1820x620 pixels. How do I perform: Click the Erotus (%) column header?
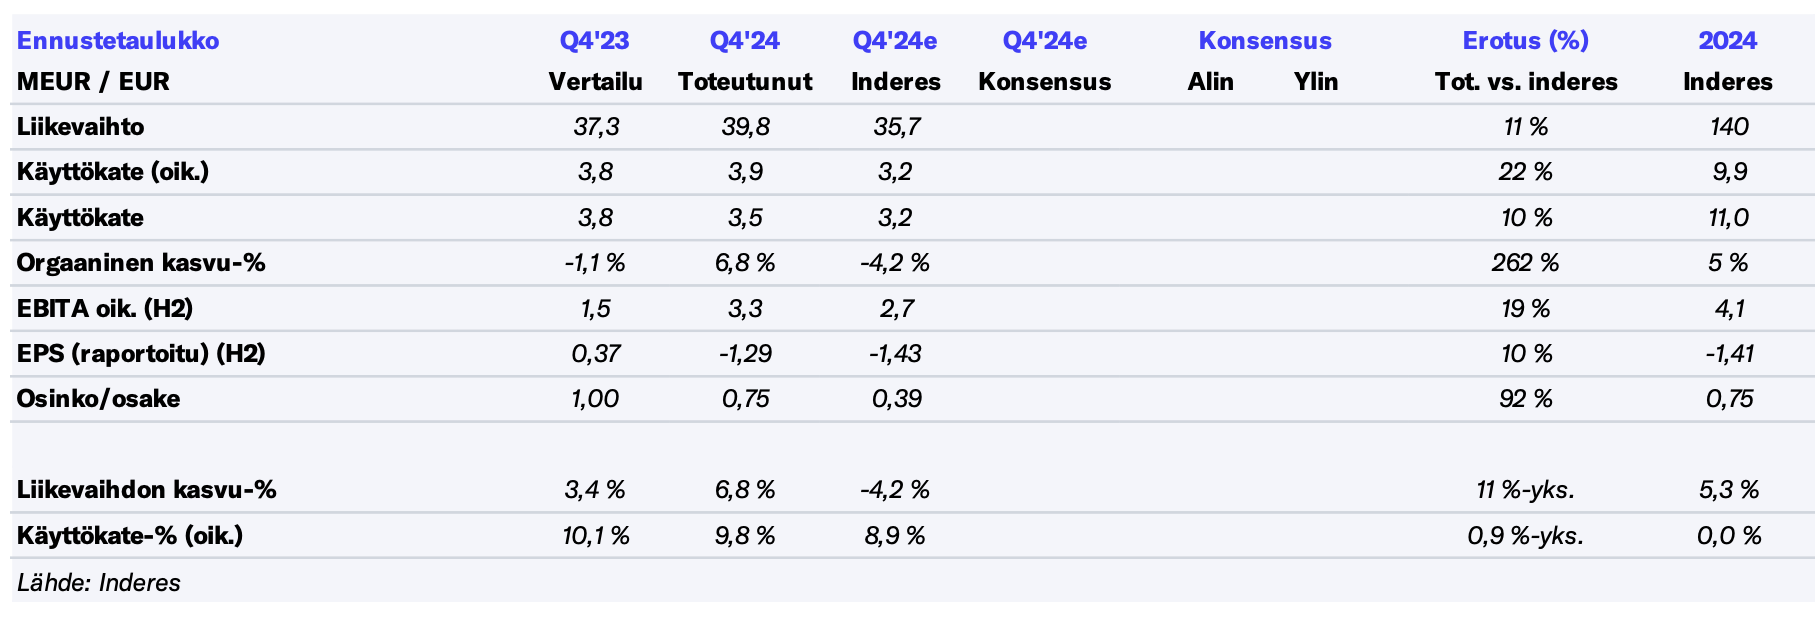[x=1525, y=41]
